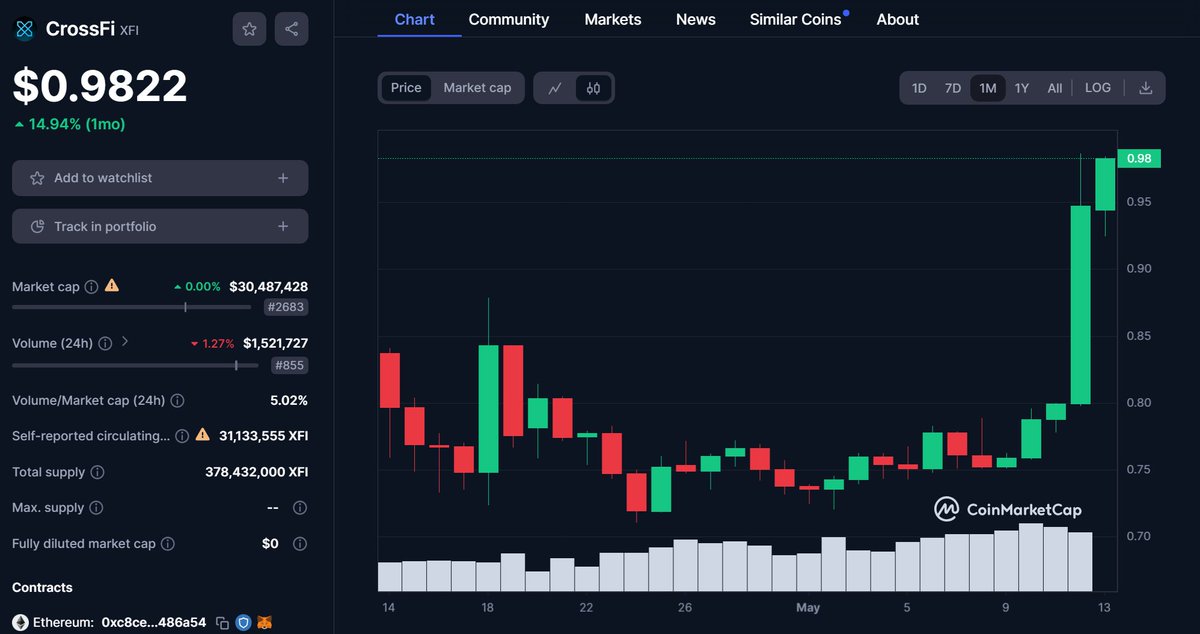1200x634 pixels.
Task: Click Track in portfolio button
Action: pyautogui.click(x=160, y=227)
